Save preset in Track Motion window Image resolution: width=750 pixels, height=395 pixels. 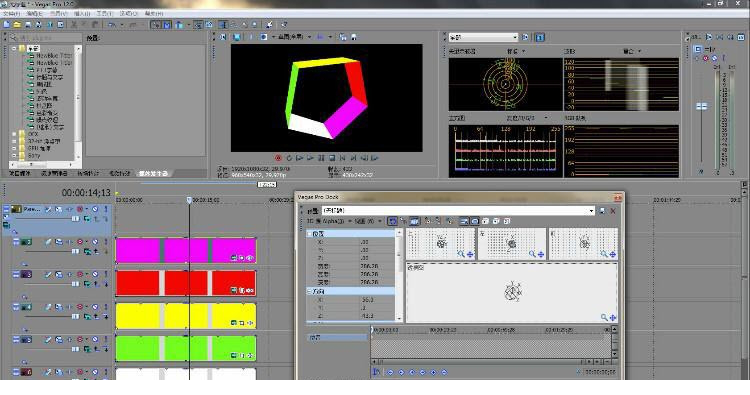pyautogui.click(x=603, y=211)
